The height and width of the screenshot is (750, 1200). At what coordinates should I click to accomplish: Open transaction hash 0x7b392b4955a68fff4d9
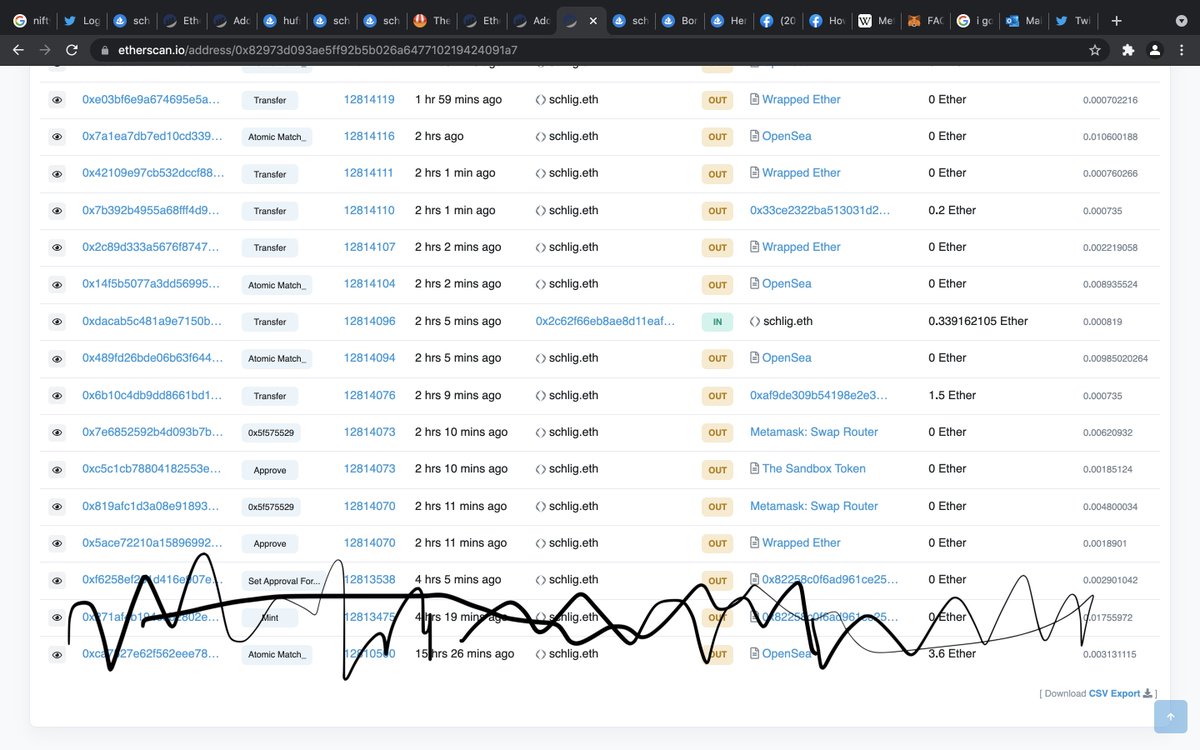(x=151, y=211)
